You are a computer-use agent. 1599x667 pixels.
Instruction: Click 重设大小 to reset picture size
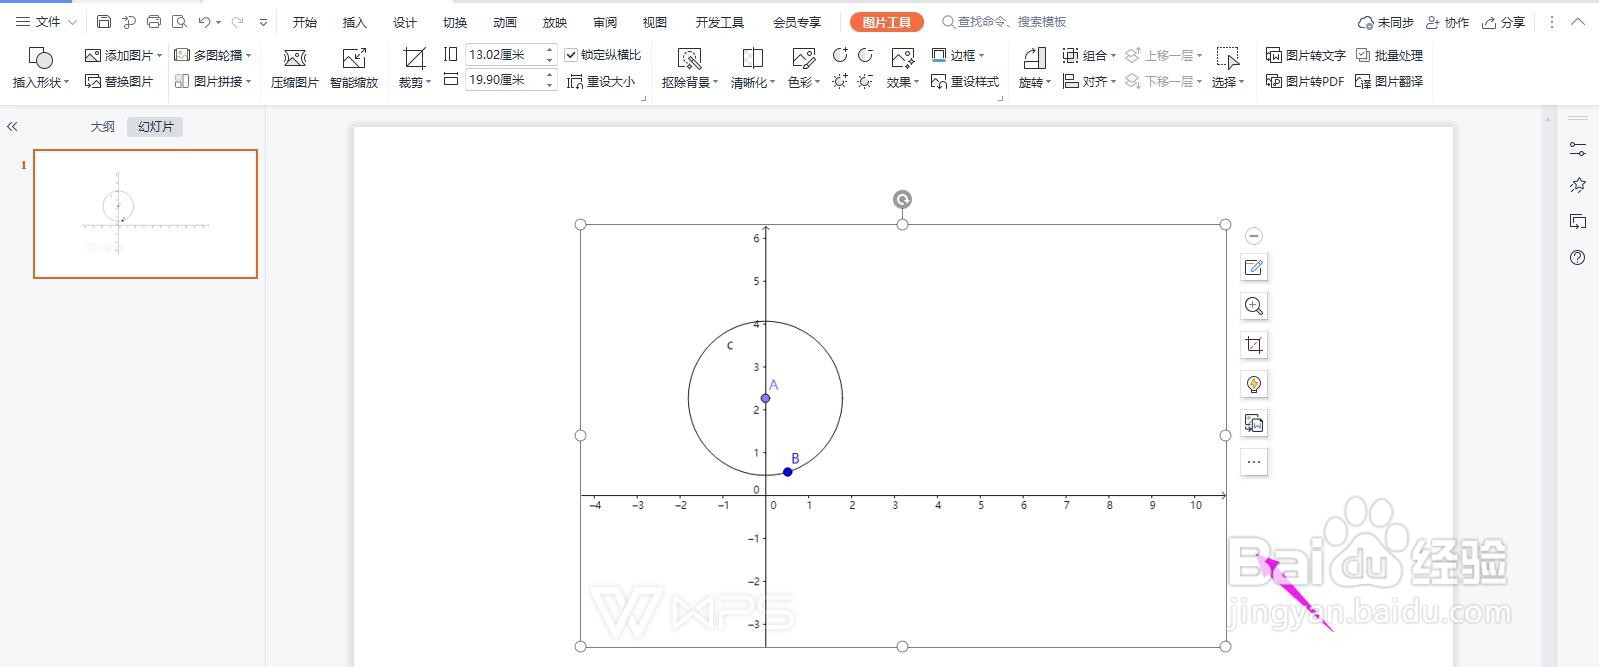(601, 81)
